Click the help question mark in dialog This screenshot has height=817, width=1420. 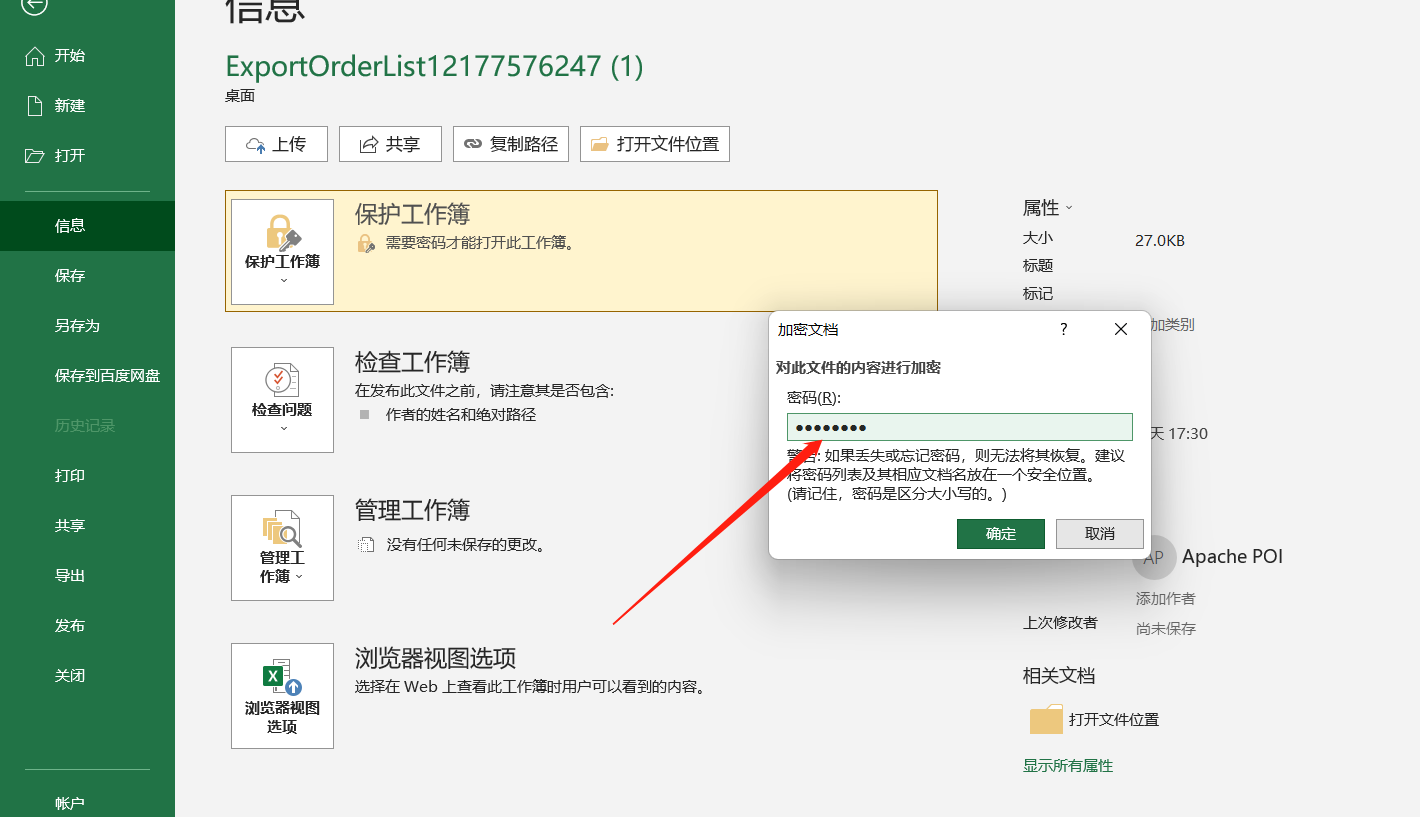point(1063,329)
